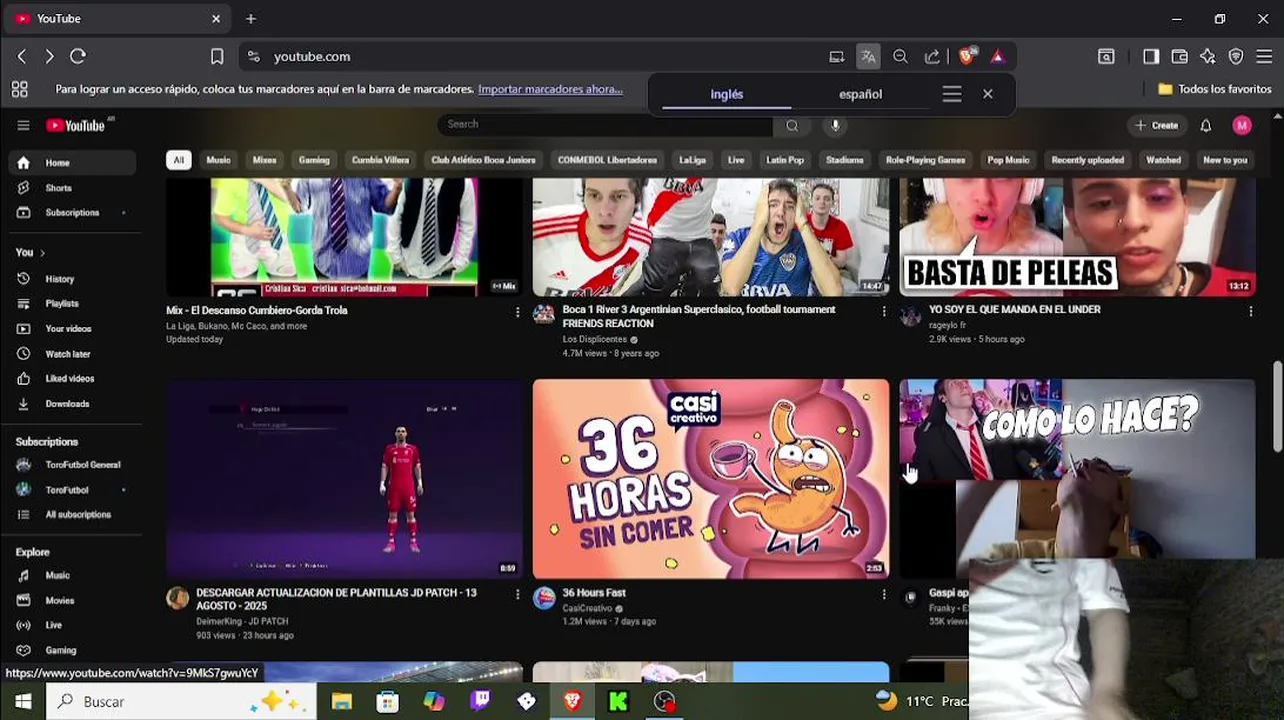Open Microsoft Store from the taskbar

coord(388,701)
